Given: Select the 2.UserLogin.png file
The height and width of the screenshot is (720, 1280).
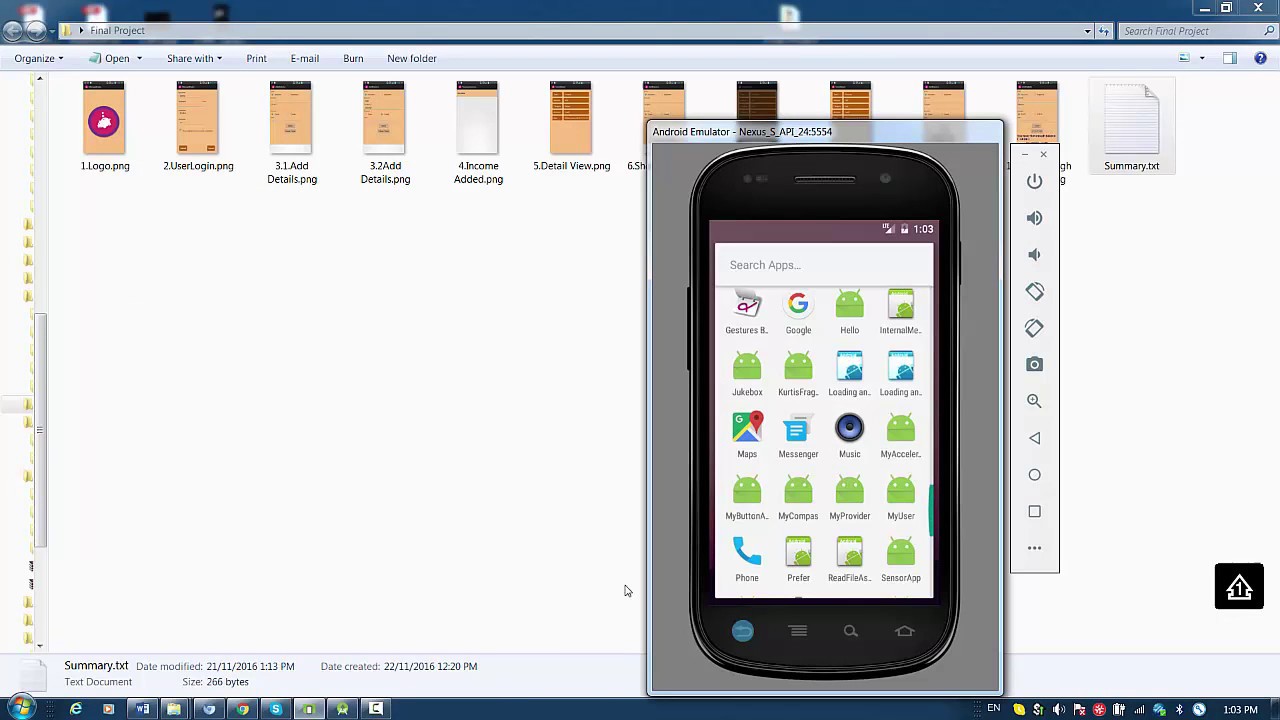Looking at the screenshot, I should pyautogui.click(x=198, y=127).
